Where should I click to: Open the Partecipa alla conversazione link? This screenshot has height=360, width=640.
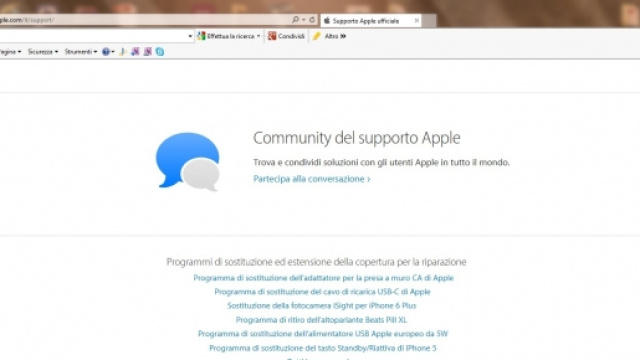(312, 179)
